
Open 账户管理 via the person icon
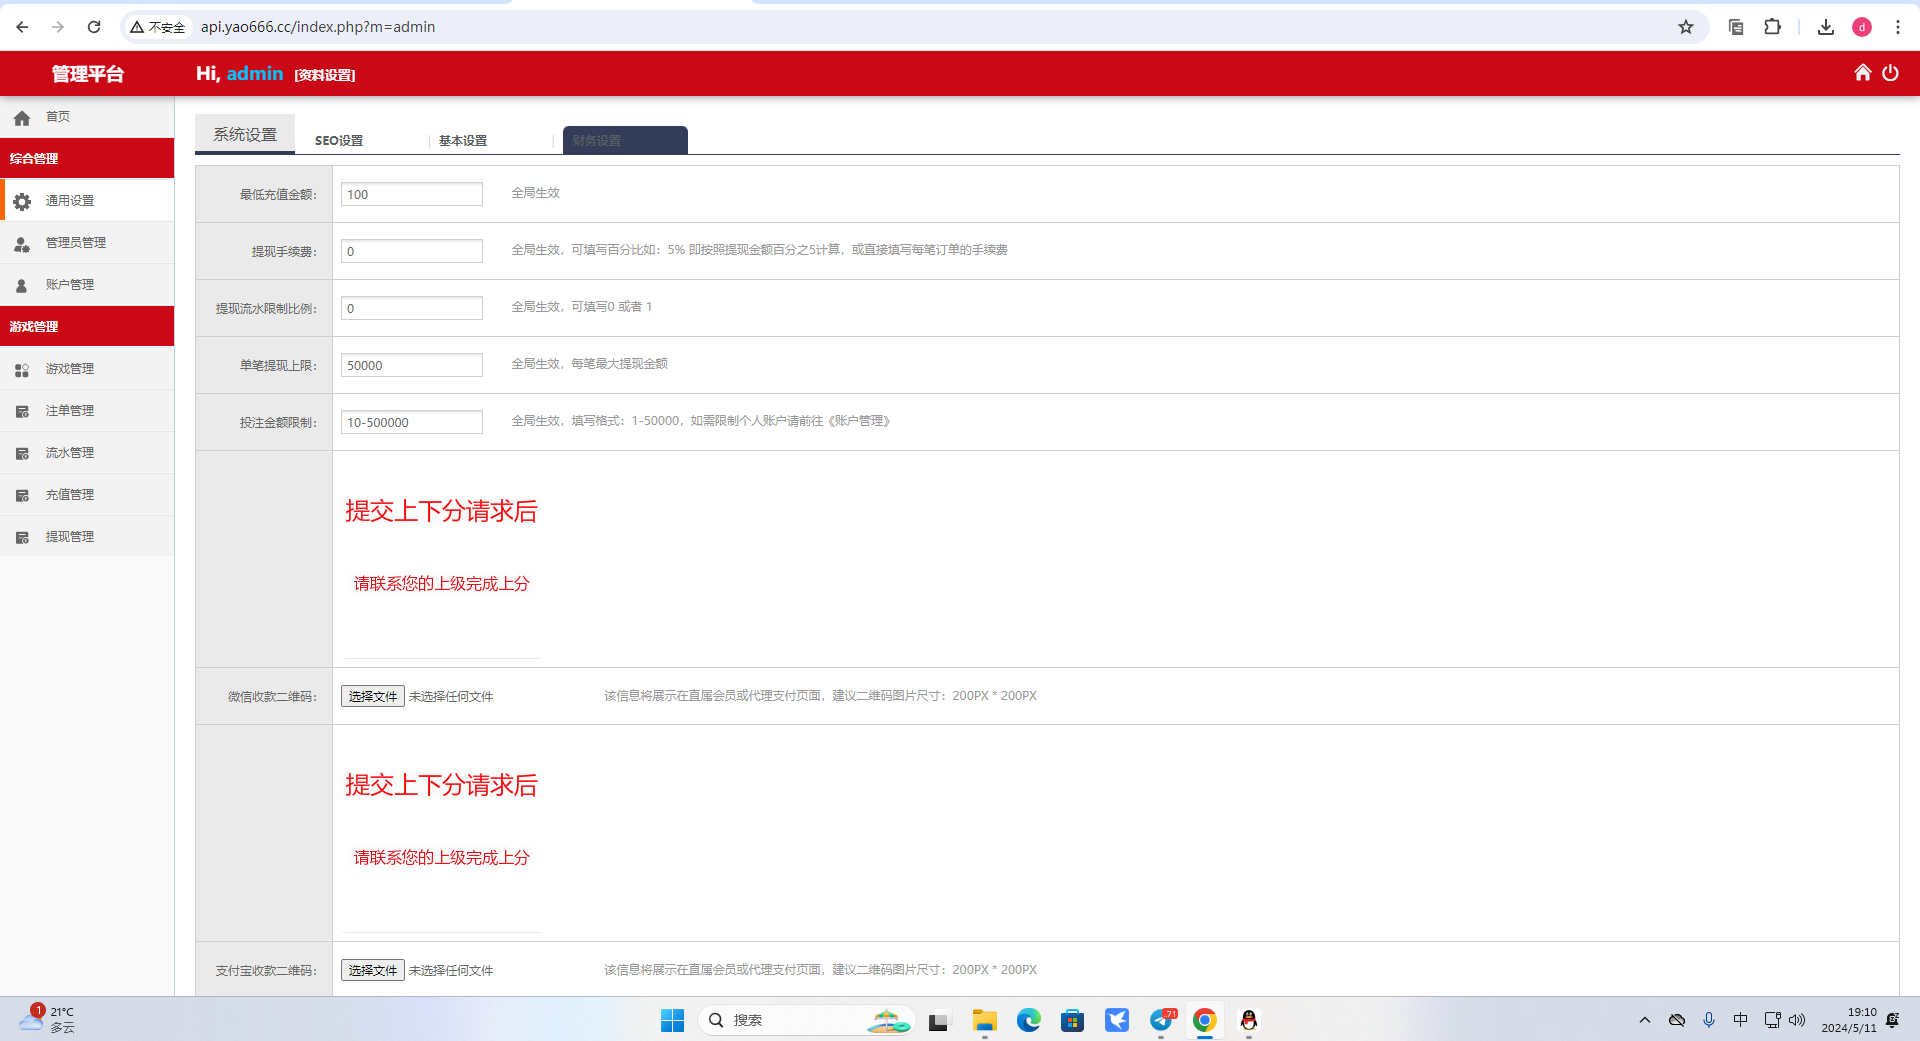point(22,284)
